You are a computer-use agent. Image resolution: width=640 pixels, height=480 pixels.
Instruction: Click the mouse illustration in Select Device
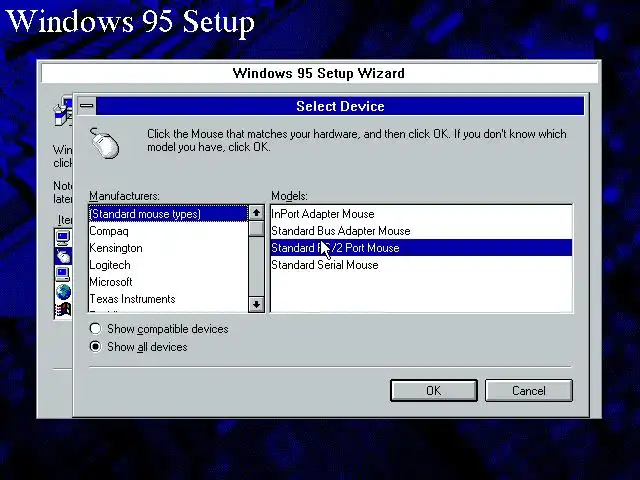pos(104,143)
